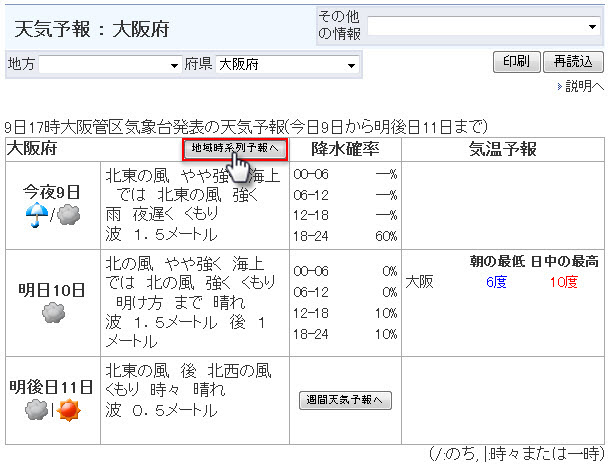Viewport: 610px width, 464px height.
Task: Open 地域時系列予報へ regional time-series forecast
Action: [x=235, y=149]
